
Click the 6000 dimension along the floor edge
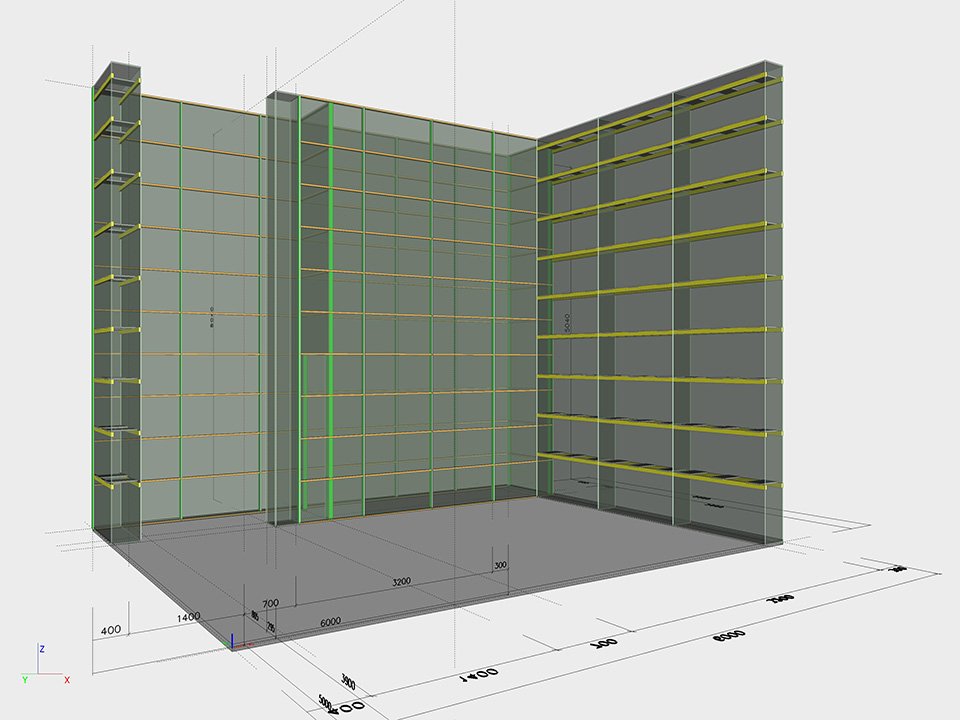click(x=330, y=622)
